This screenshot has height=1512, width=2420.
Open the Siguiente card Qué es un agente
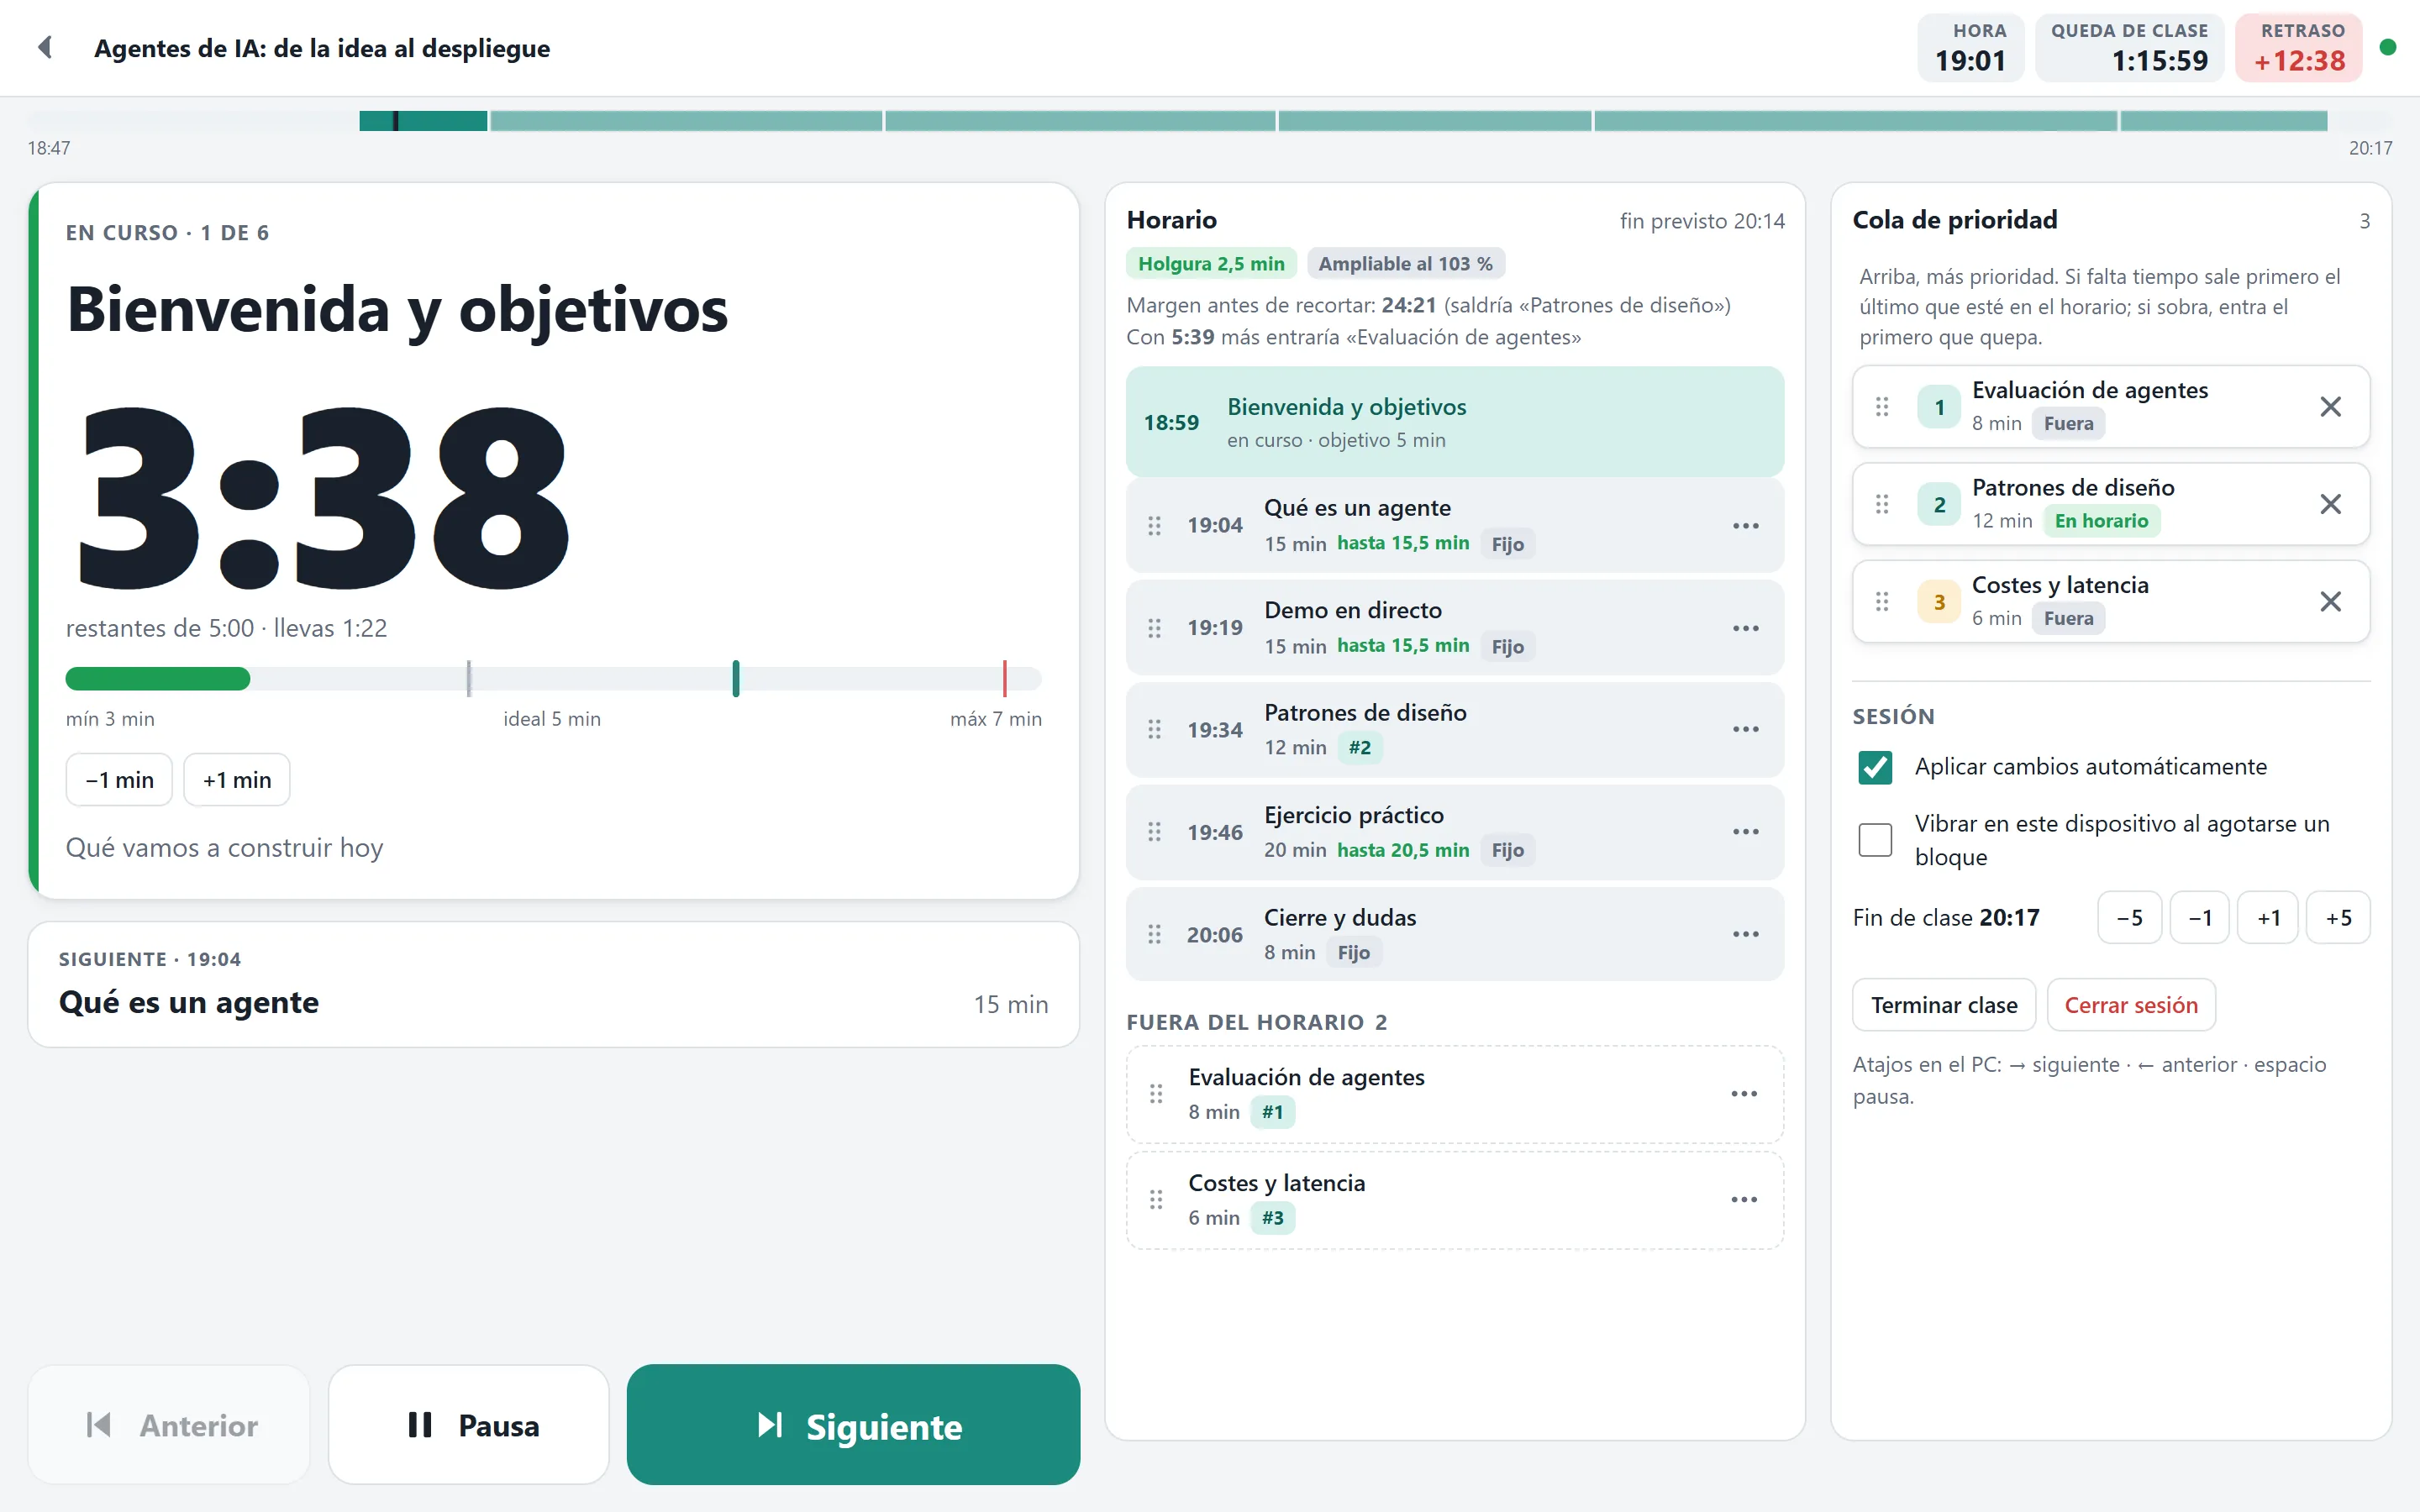553,985
